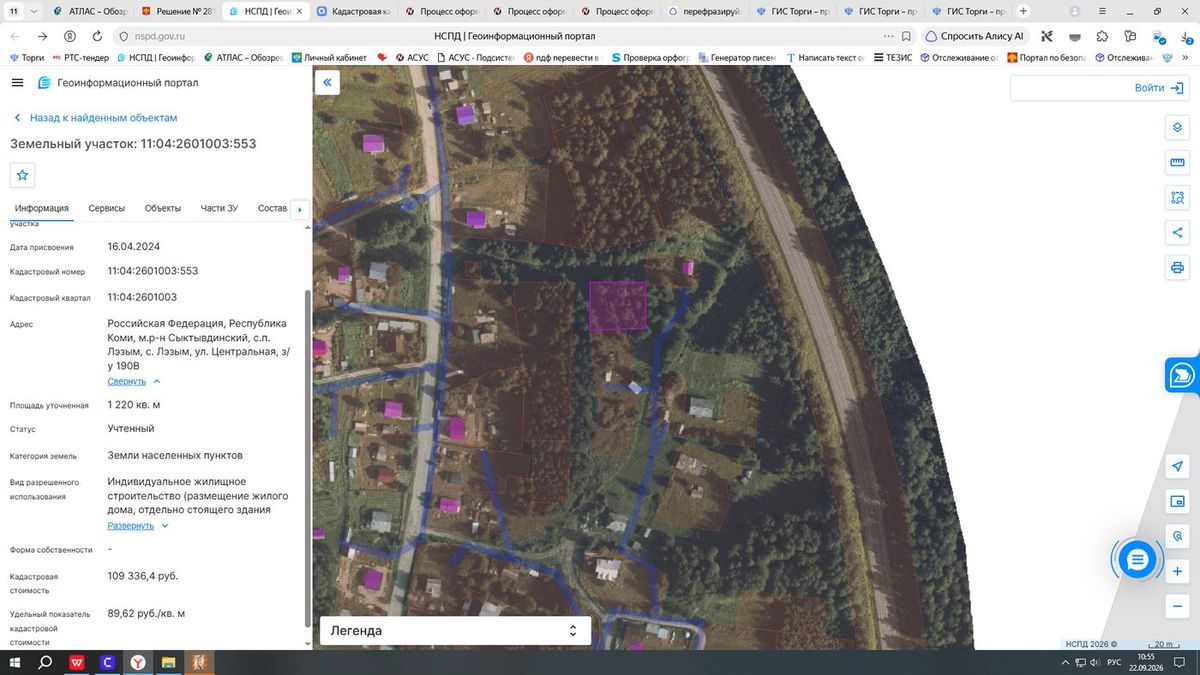Print the map
Screen dimensions: 1200x675
[x=1177, y=268]
